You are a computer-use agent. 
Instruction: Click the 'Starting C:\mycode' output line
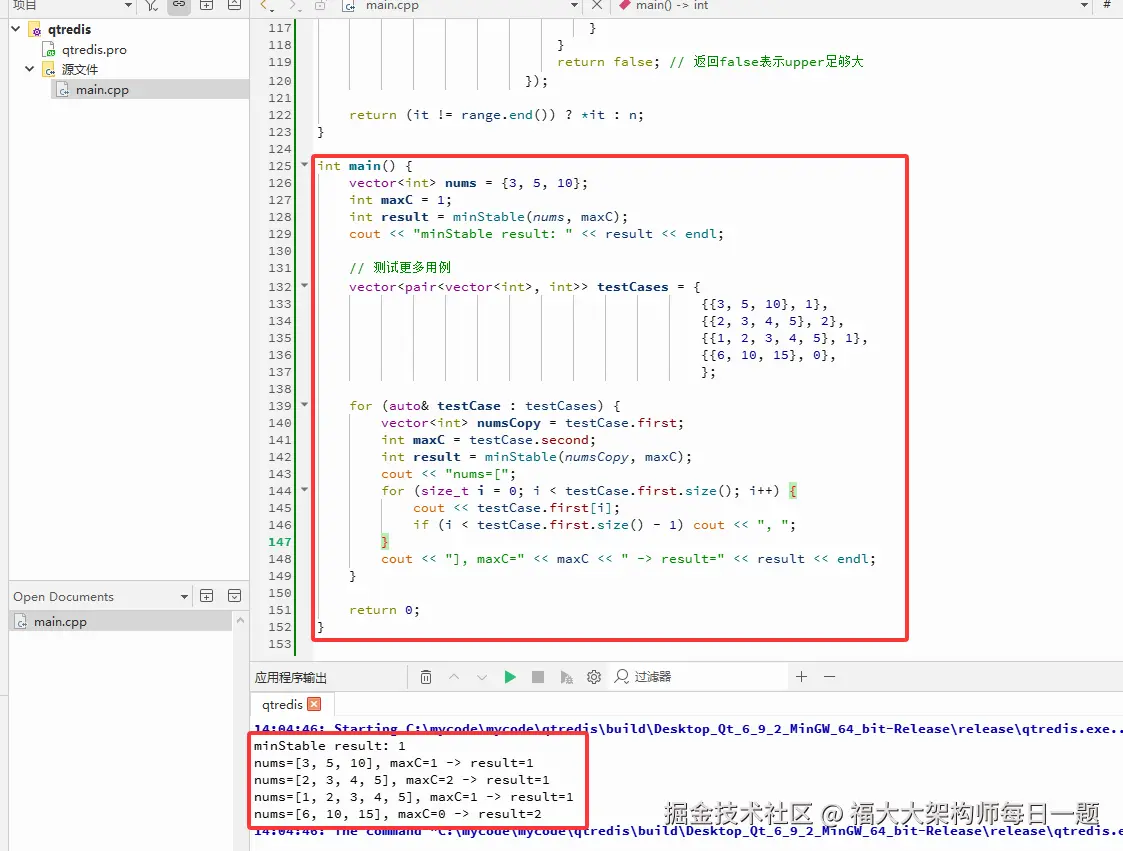[688, 727]
